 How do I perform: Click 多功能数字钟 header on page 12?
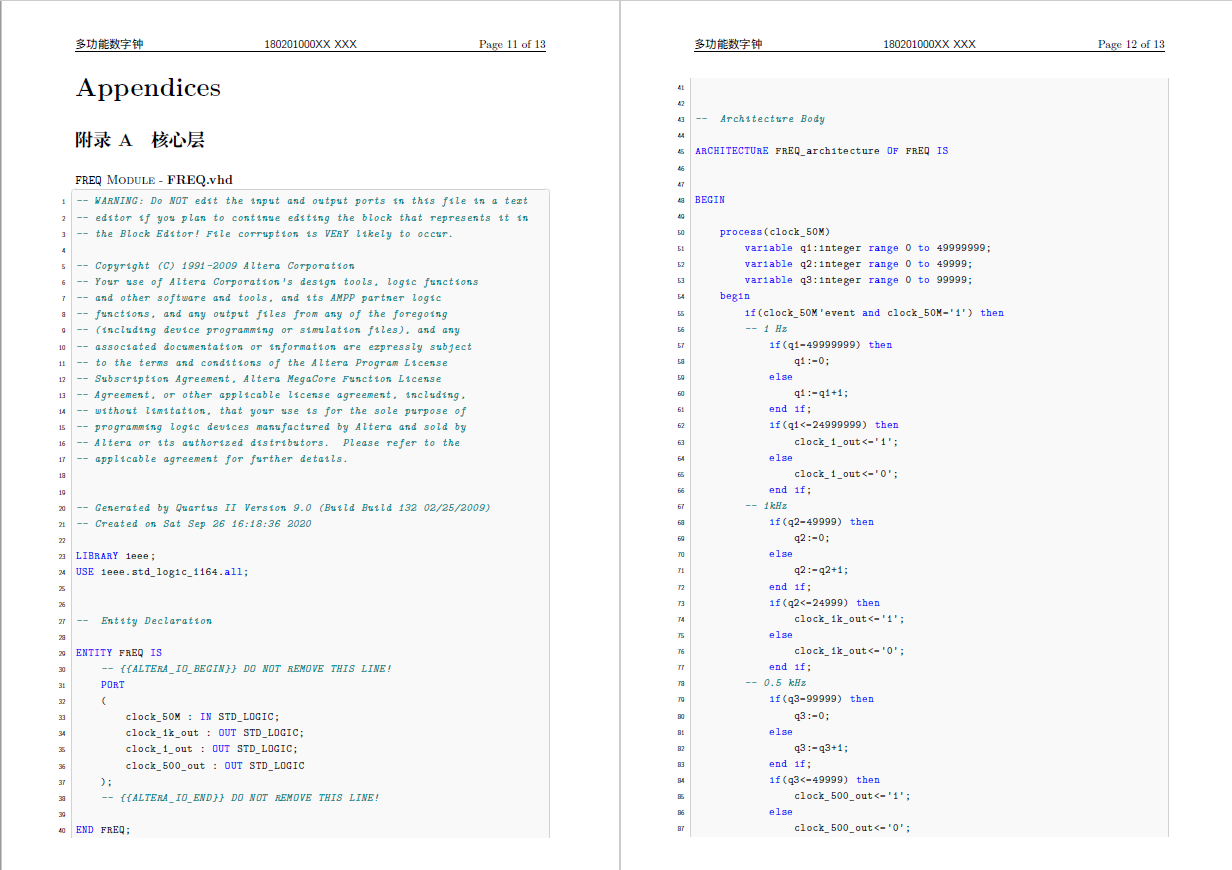pyautogui.click(x=728, y=44)
